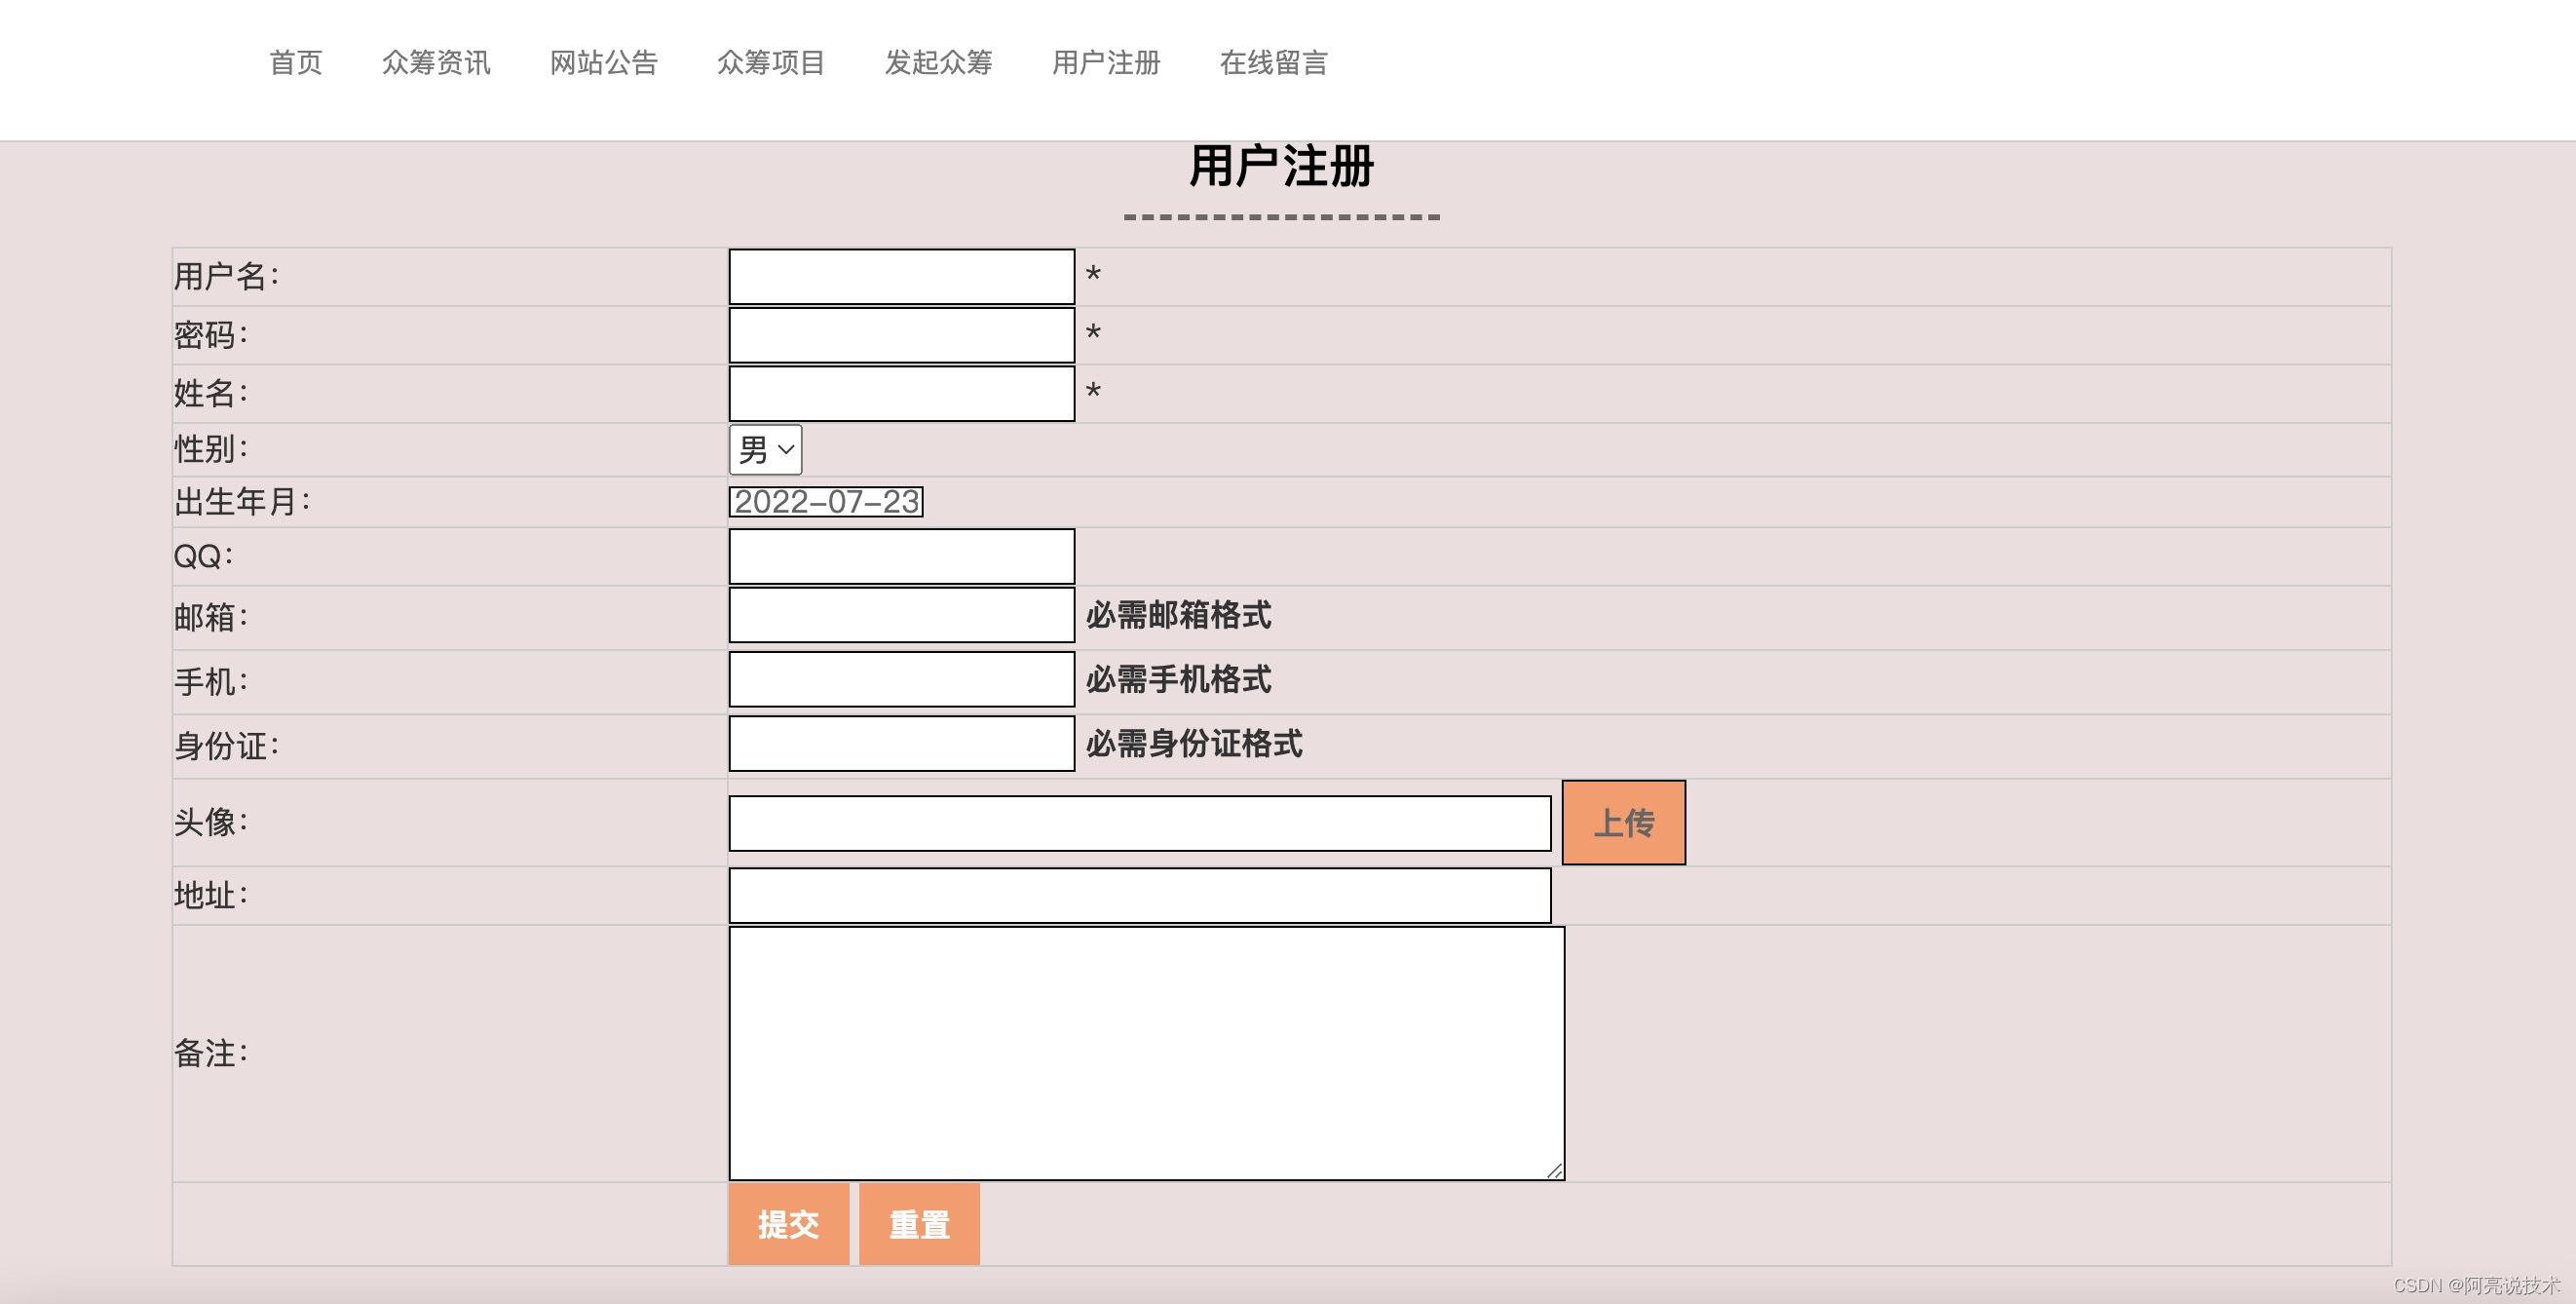Click the 手机 phone number field
Viewport: 2576px width, 1304px height.
click(x=901, y=679)
